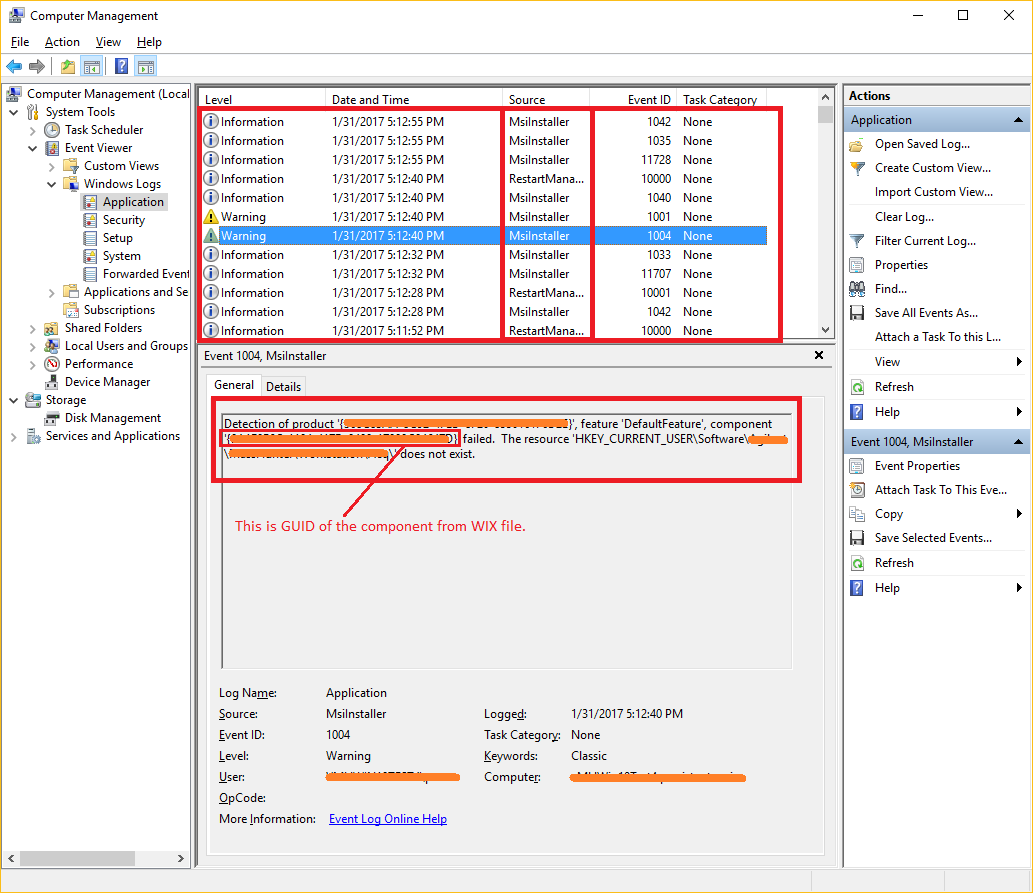Click Attach a Task To this Log
The height and width of the screenshot is (893, 1033).
point(937,337)
